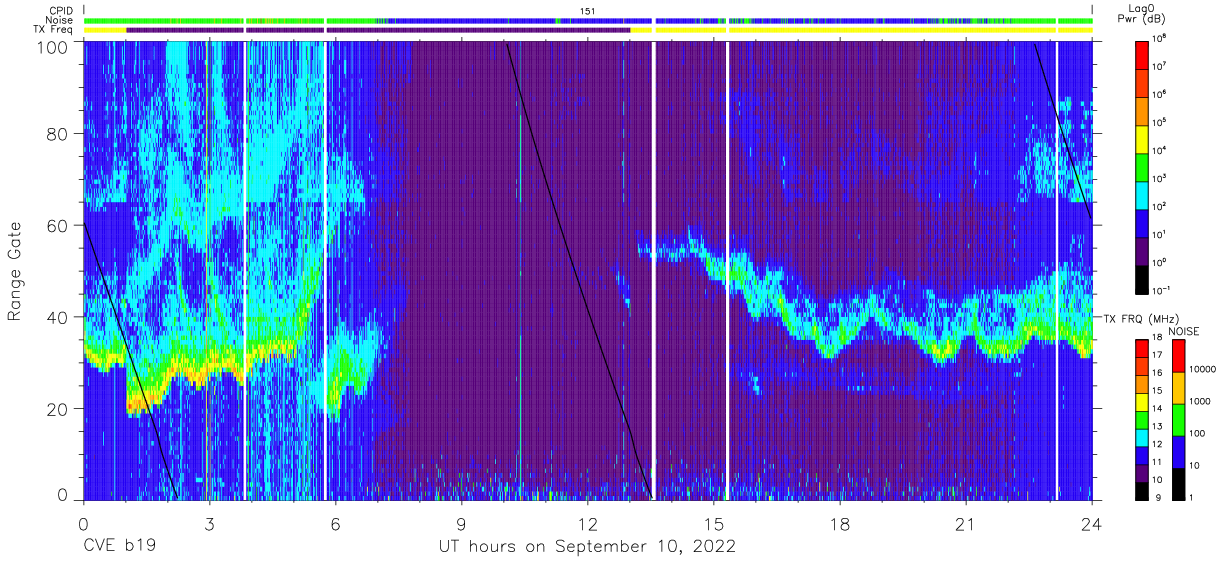Click the x-axis tick label '15'
1228x567 pixels.
(713, 524)
